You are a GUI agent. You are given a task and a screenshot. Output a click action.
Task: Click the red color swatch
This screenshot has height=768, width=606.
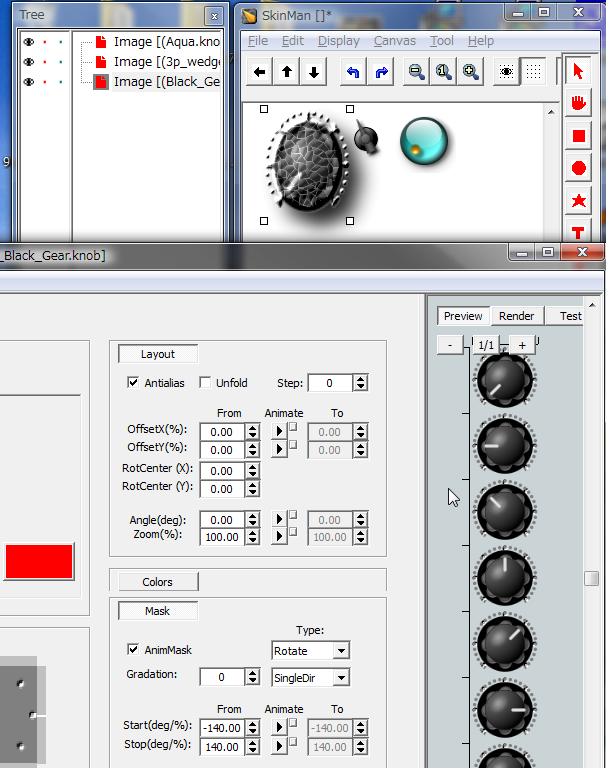point(39,561)
